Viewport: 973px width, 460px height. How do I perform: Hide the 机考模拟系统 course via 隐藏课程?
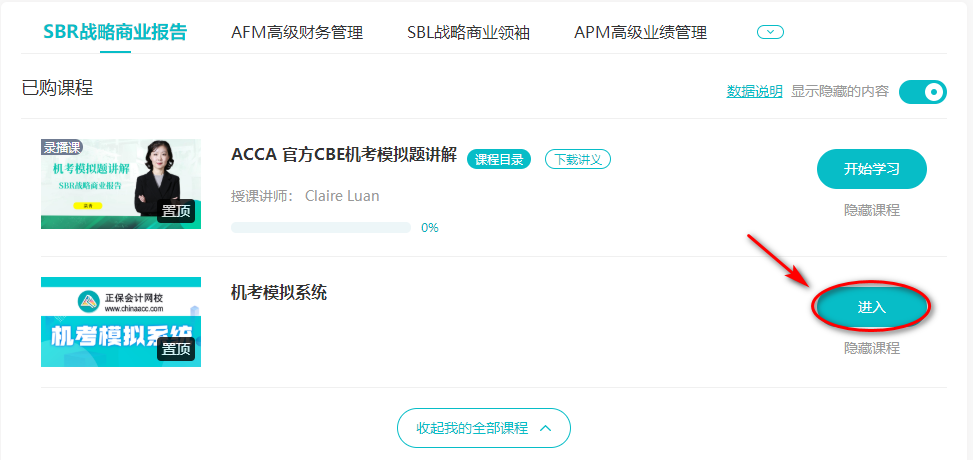coord(871,348)
